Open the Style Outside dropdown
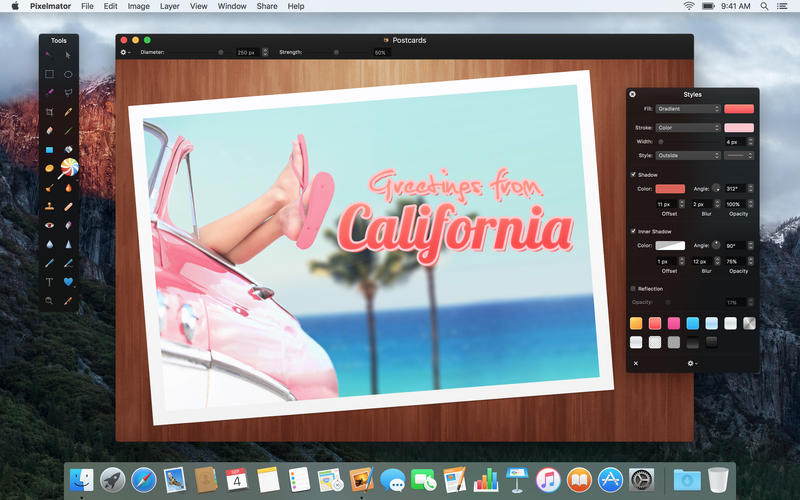The height and width of the screenshot is (500, 800). click(x=688, y=156)
